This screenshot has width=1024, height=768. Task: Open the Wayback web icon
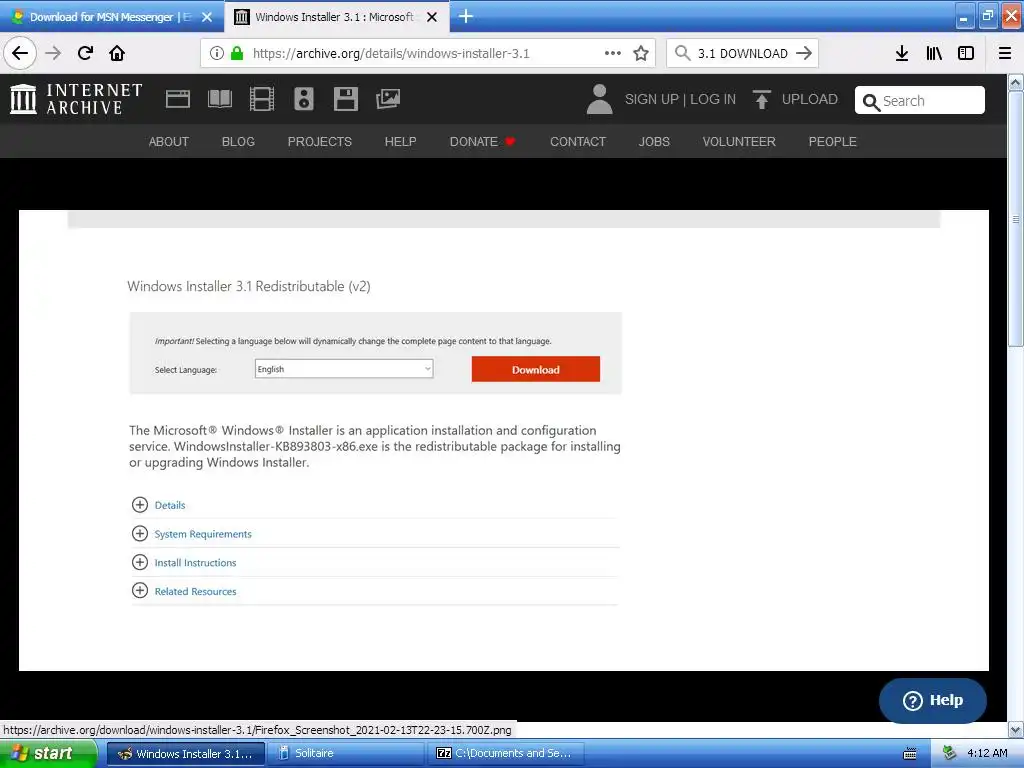click(x=178, y=99)
